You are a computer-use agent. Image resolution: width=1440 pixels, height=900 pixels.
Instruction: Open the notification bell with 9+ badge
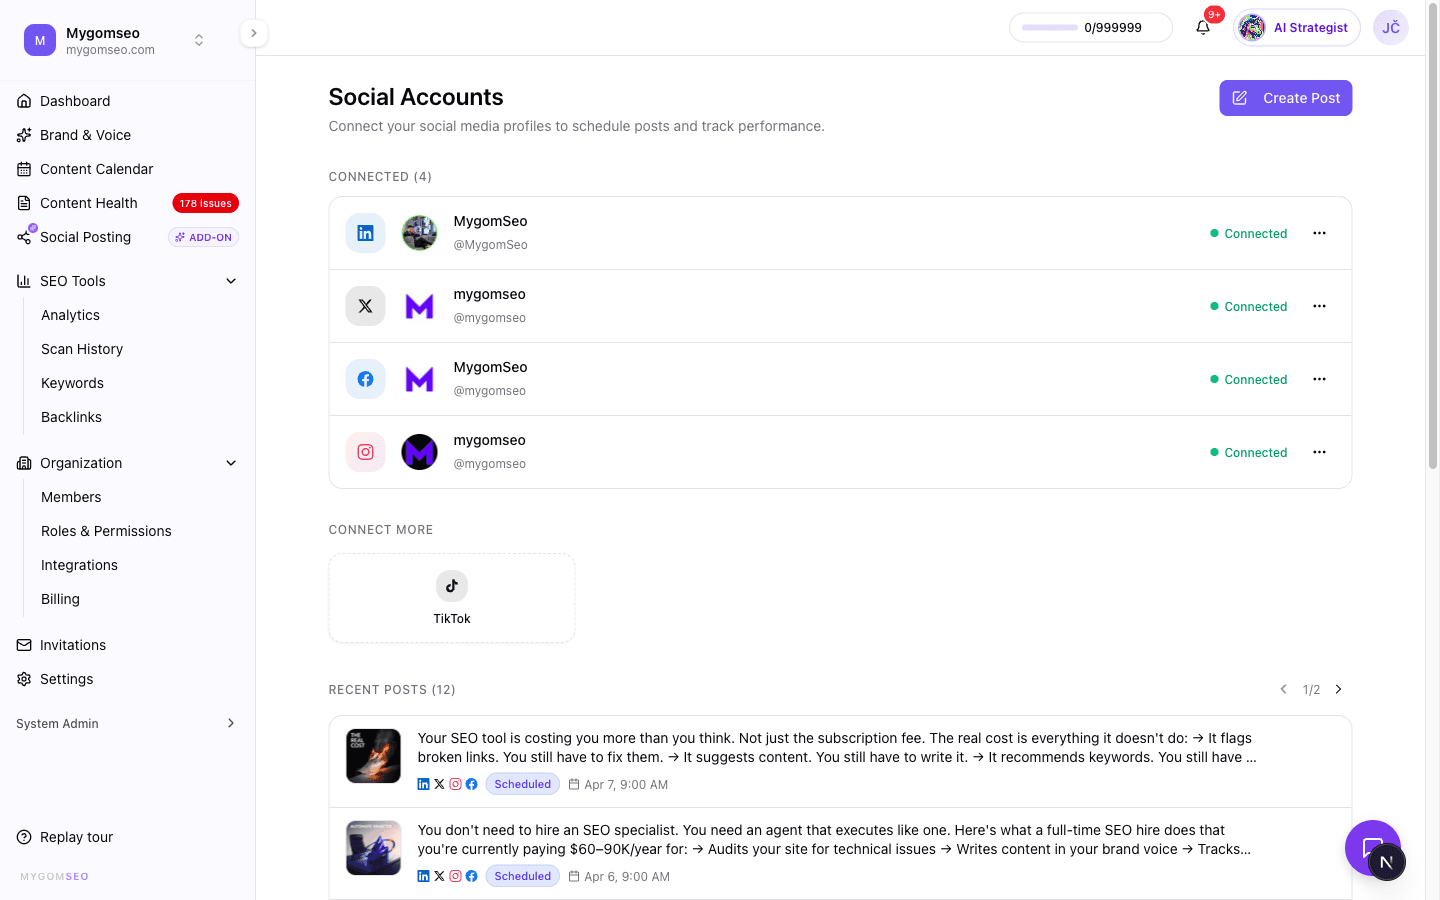1202,27
